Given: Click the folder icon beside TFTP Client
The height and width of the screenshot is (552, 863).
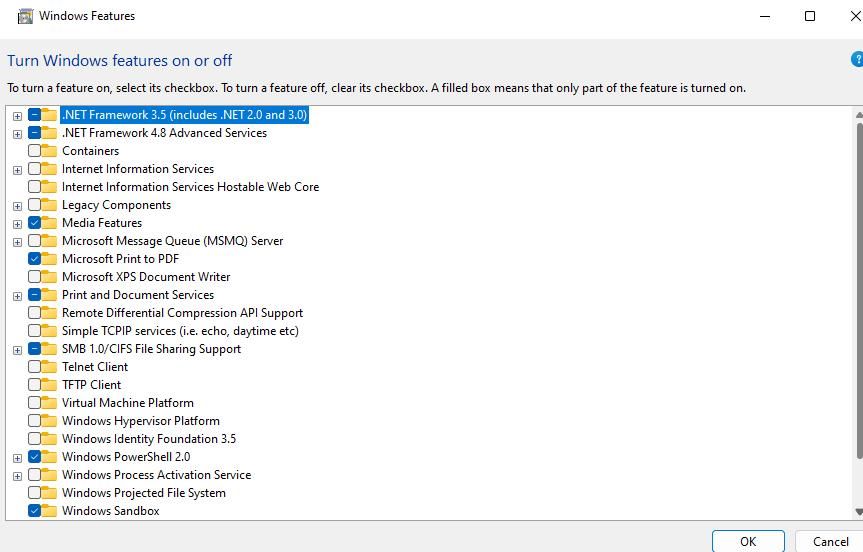Looking at the screenshot, I should [x=49, y=385].
